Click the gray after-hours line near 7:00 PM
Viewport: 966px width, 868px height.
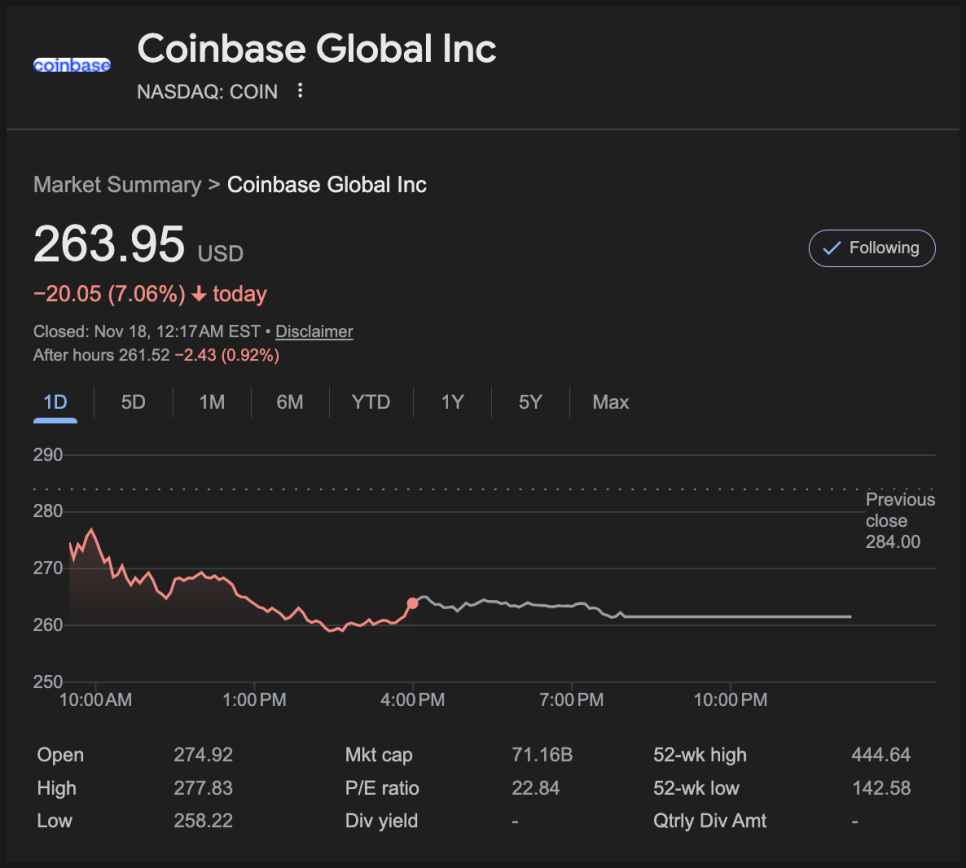click(x=571, y=605)
